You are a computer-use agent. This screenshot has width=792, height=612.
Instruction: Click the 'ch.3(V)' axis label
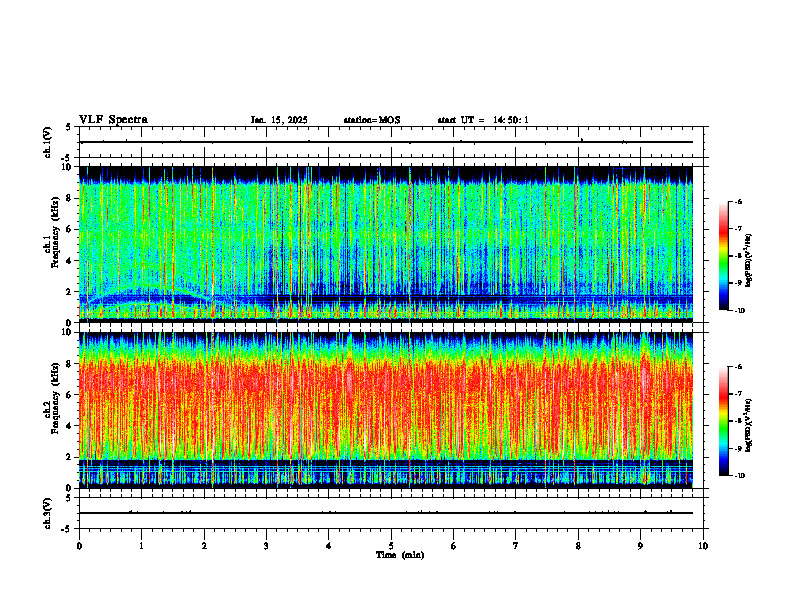[x=48, y=514]
